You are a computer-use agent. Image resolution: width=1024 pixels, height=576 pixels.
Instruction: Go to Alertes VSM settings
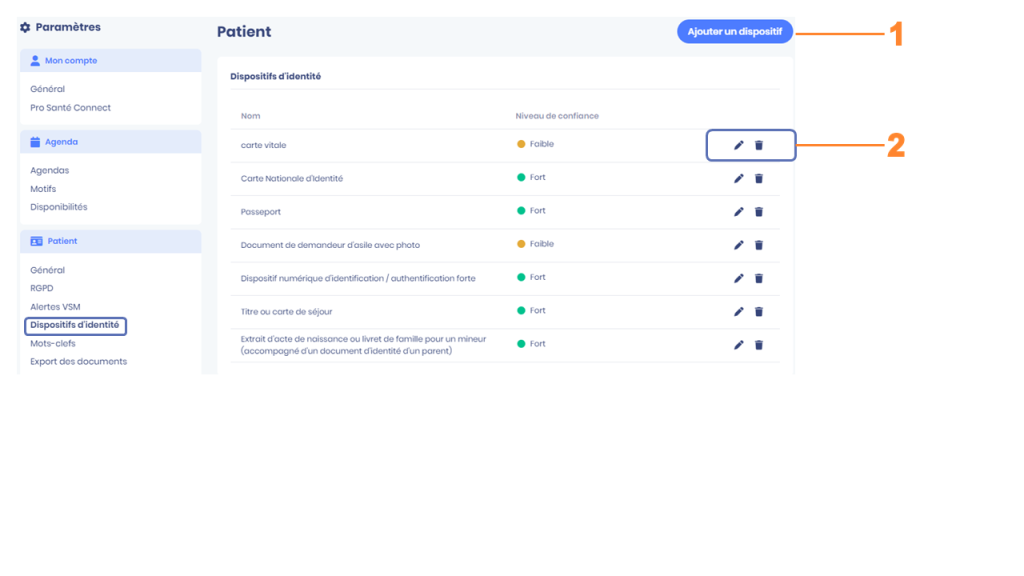click(x=56, y=307)
